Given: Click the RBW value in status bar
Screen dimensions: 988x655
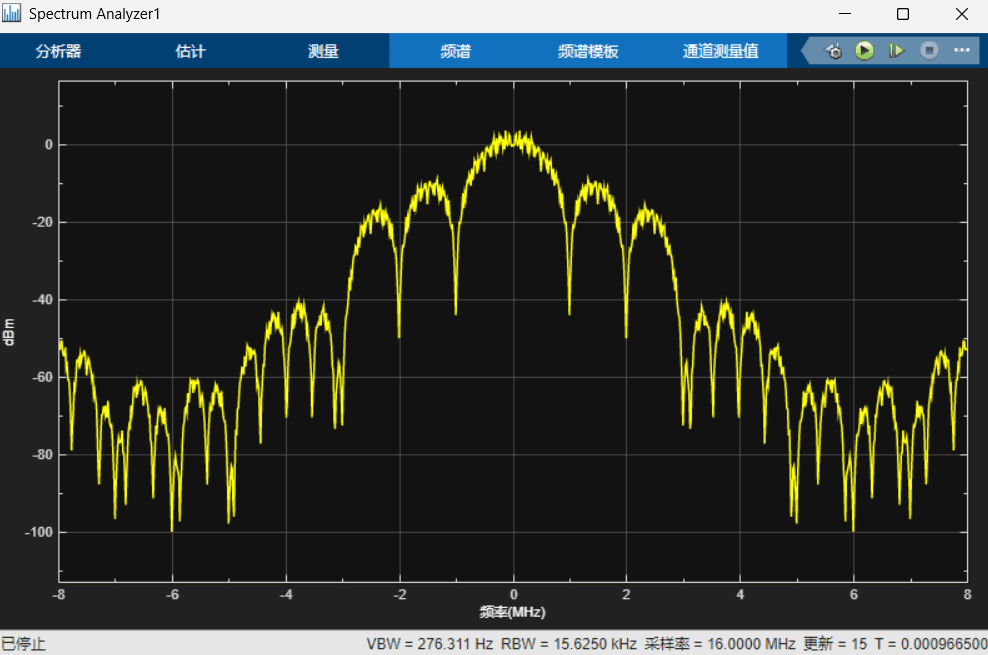Looking at the screenshot, I should point(569,644).
